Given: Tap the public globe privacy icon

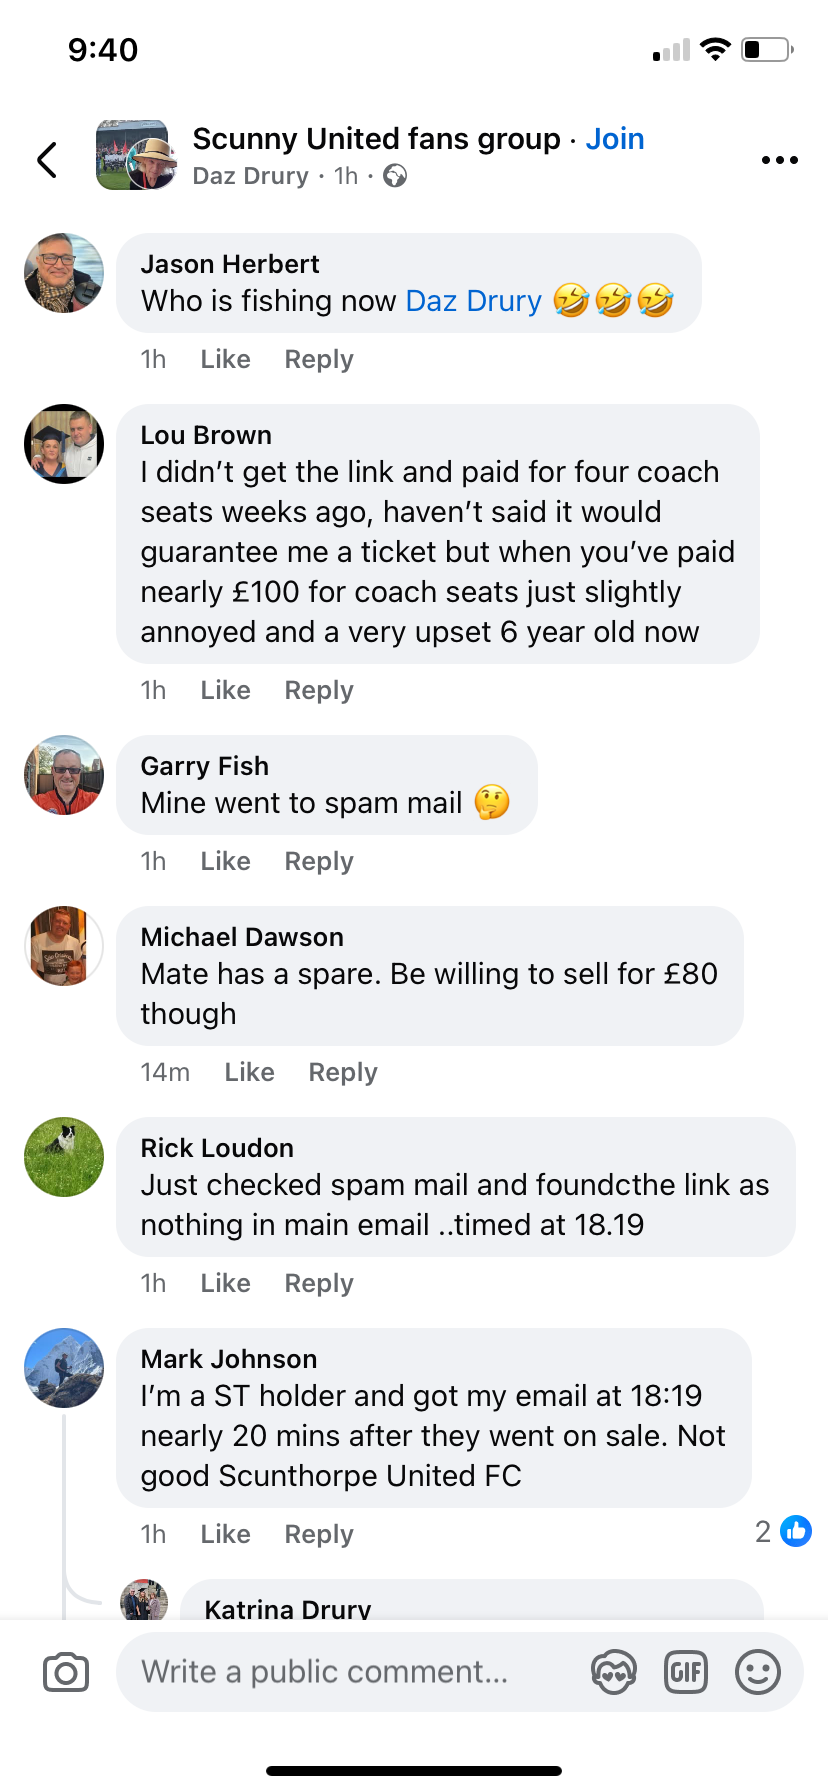Looking at the screenshot, I should point(396,177).
